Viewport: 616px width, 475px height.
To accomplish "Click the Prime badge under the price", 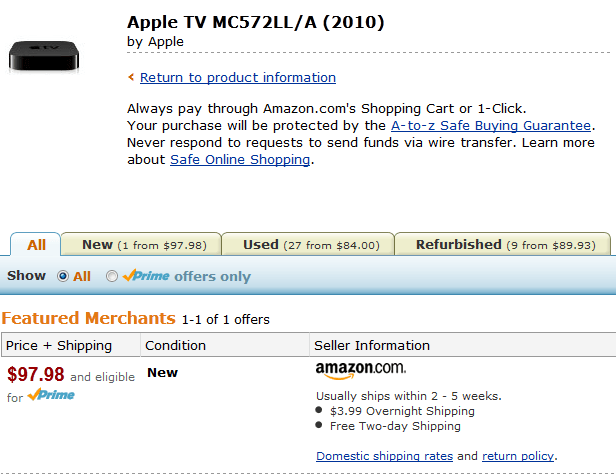I will (x=51, y=394).
